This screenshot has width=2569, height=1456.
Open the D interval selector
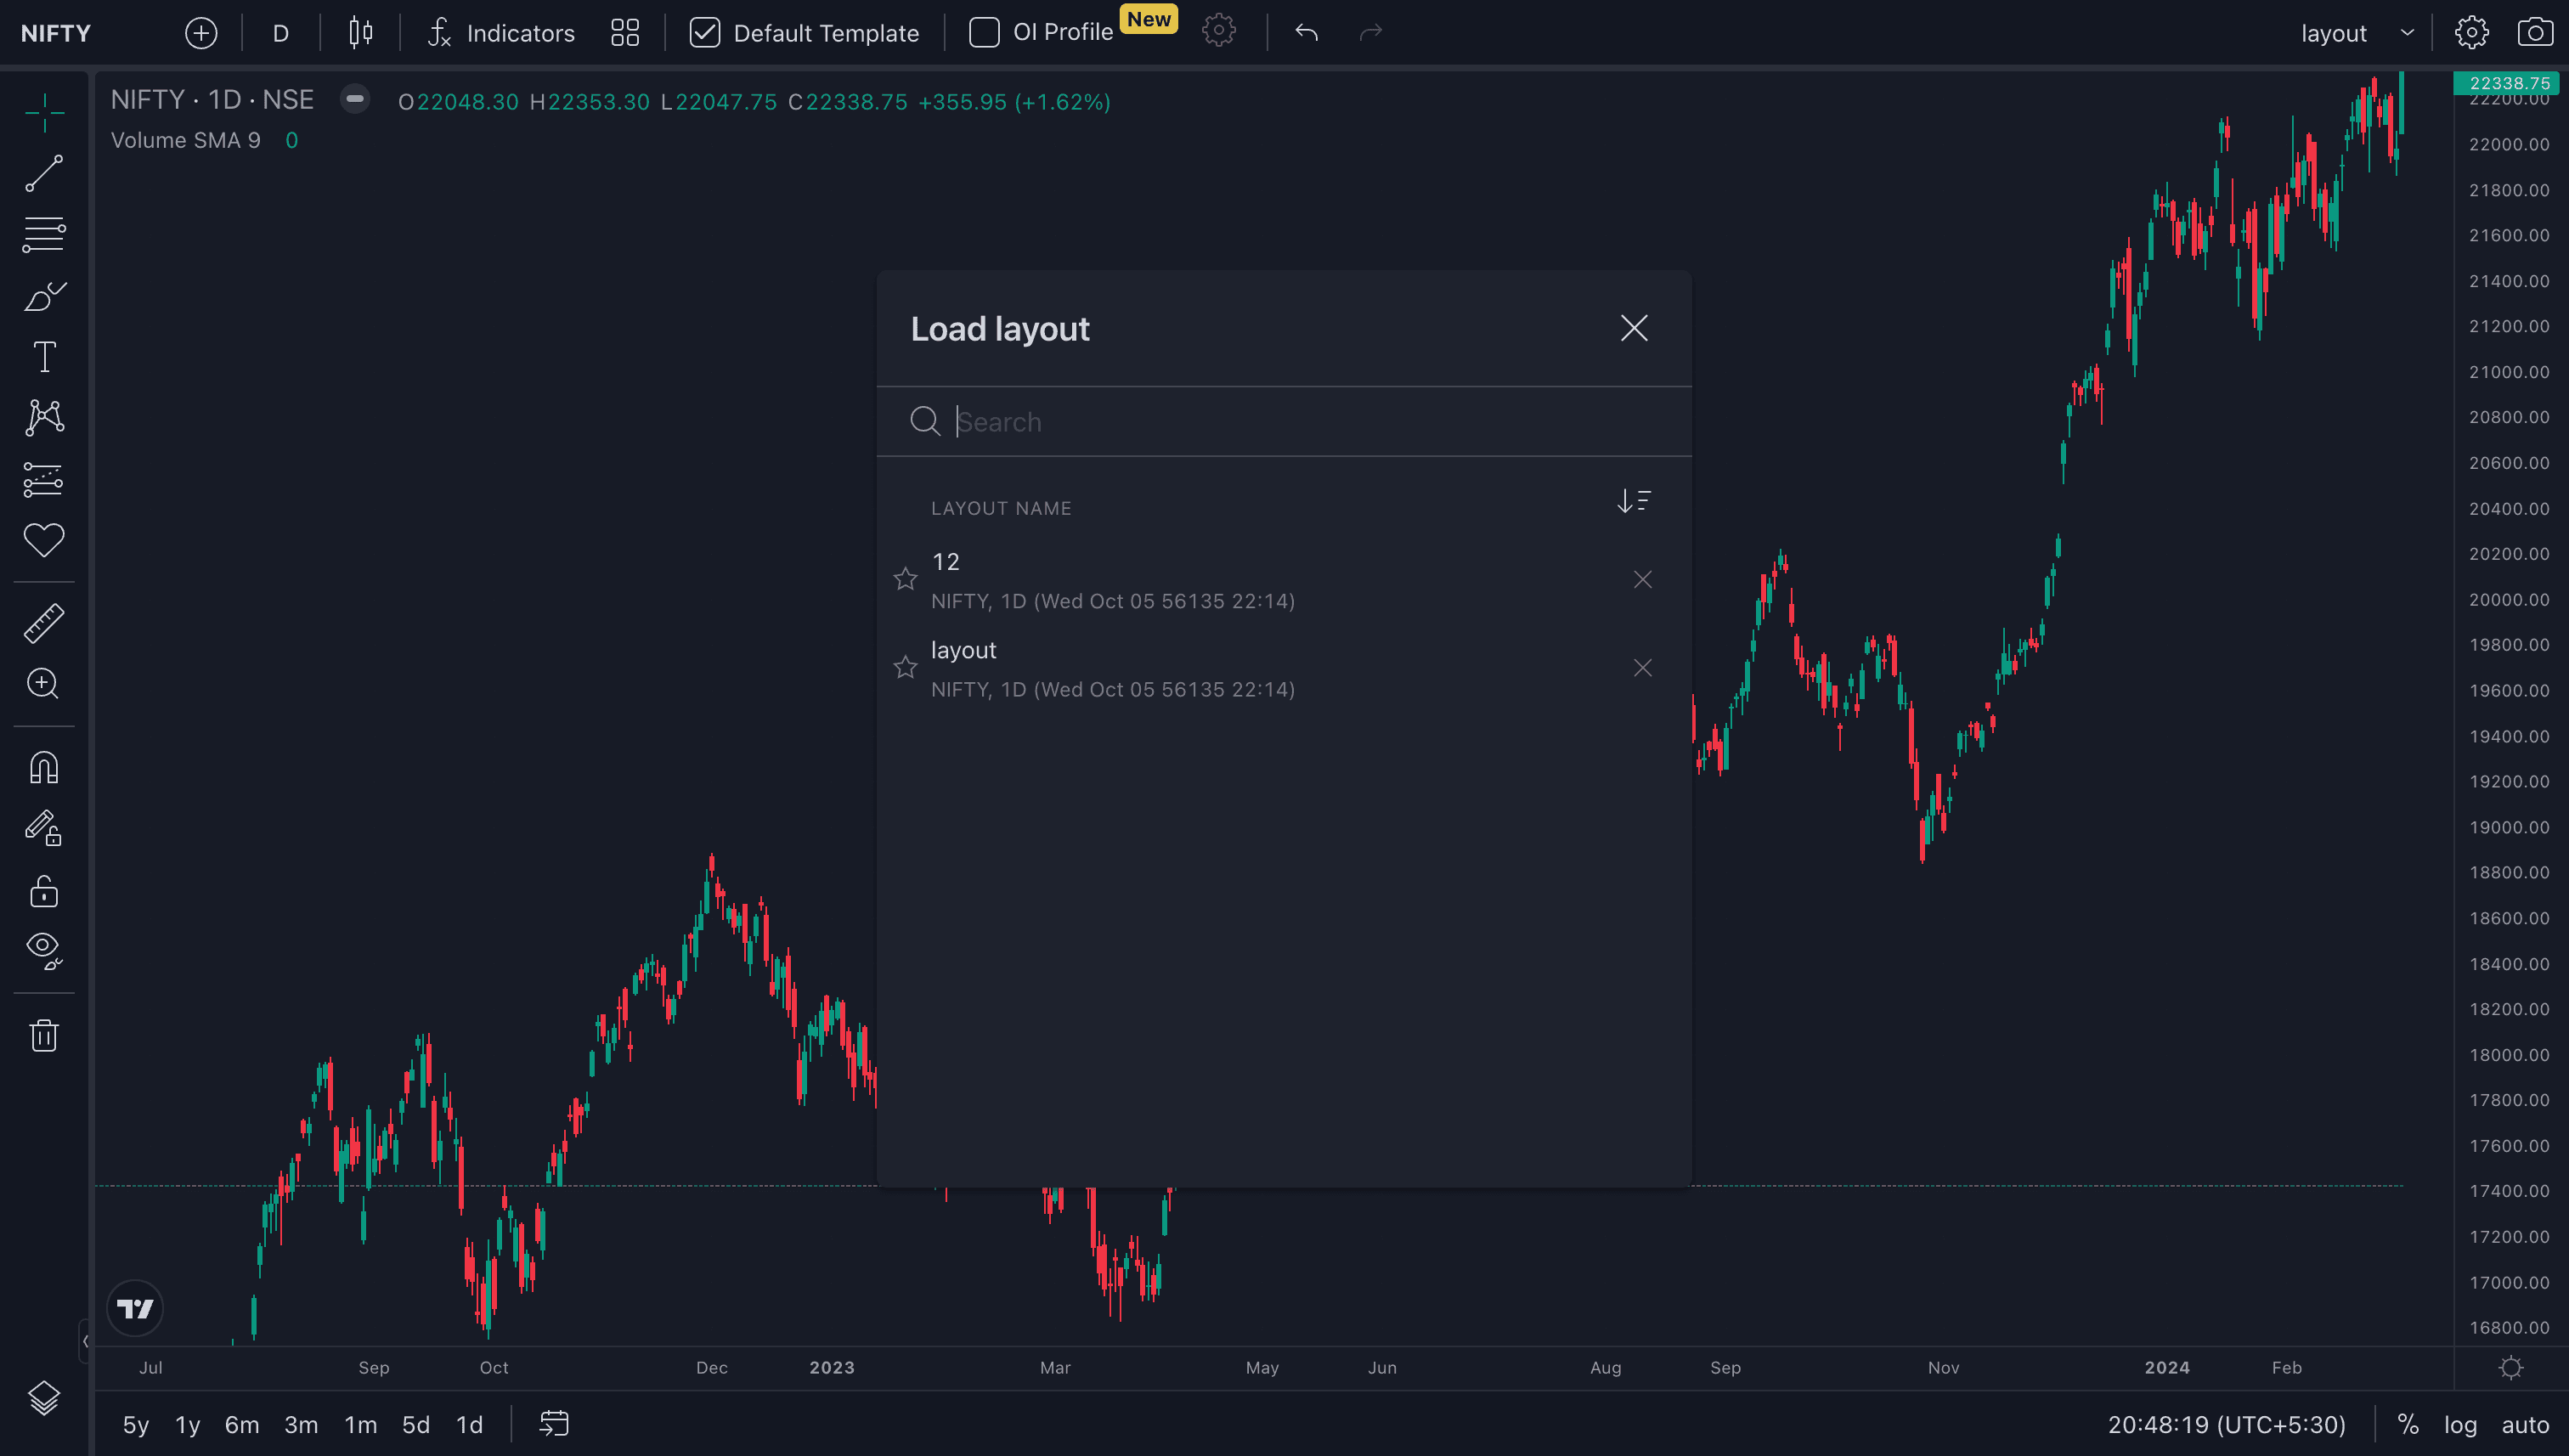[281, 33]
